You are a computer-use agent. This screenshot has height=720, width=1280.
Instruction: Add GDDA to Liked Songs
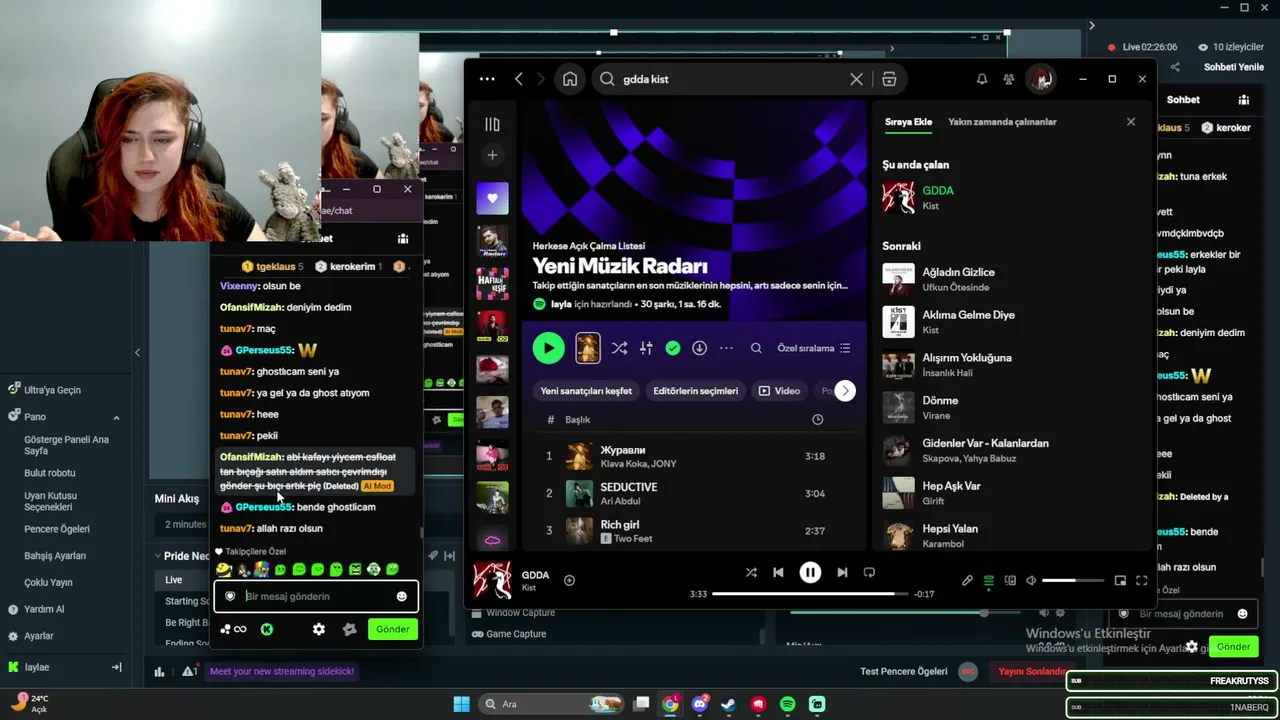[569, 580]
